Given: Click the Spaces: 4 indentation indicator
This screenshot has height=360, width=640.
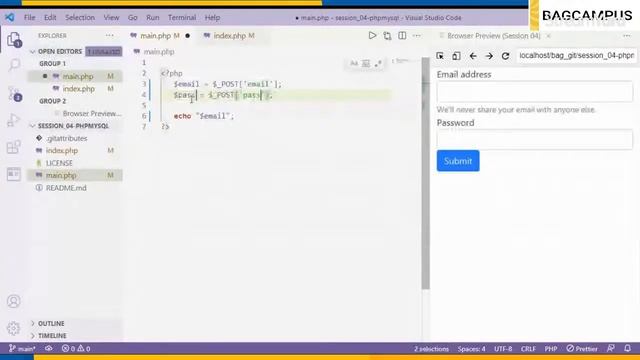Looking at the screenshot, I should click(471, 349).
